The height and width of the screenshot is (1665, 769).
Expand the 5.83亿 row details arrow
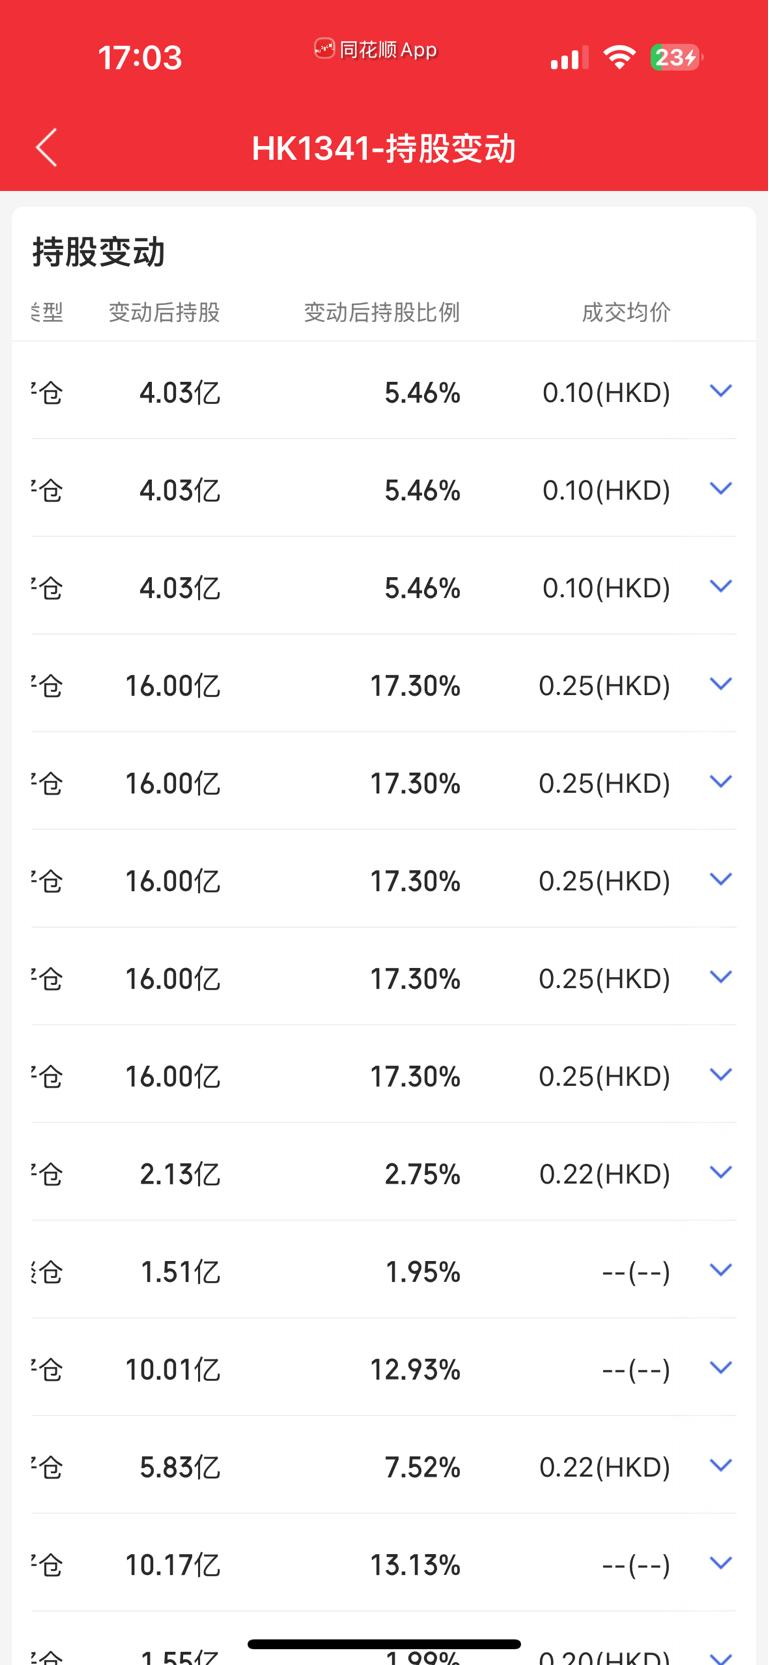click(x=721, y=1465)
